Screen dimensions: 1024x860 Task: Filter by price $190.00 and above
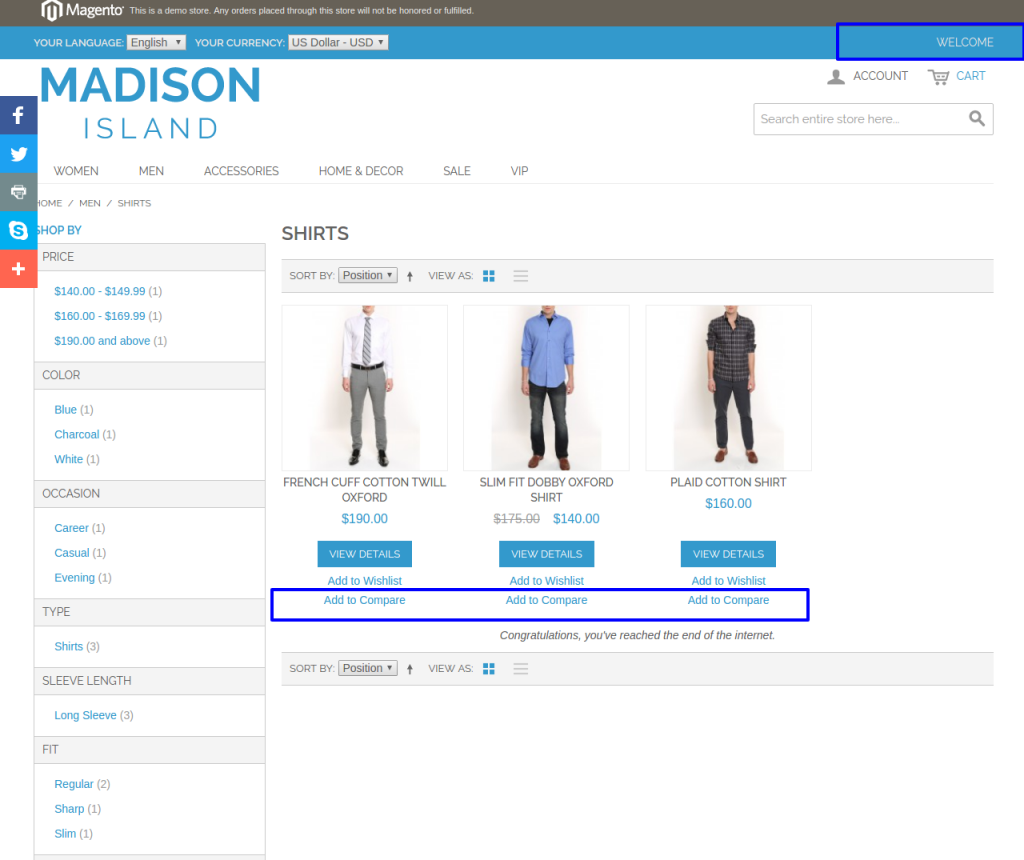102,341
